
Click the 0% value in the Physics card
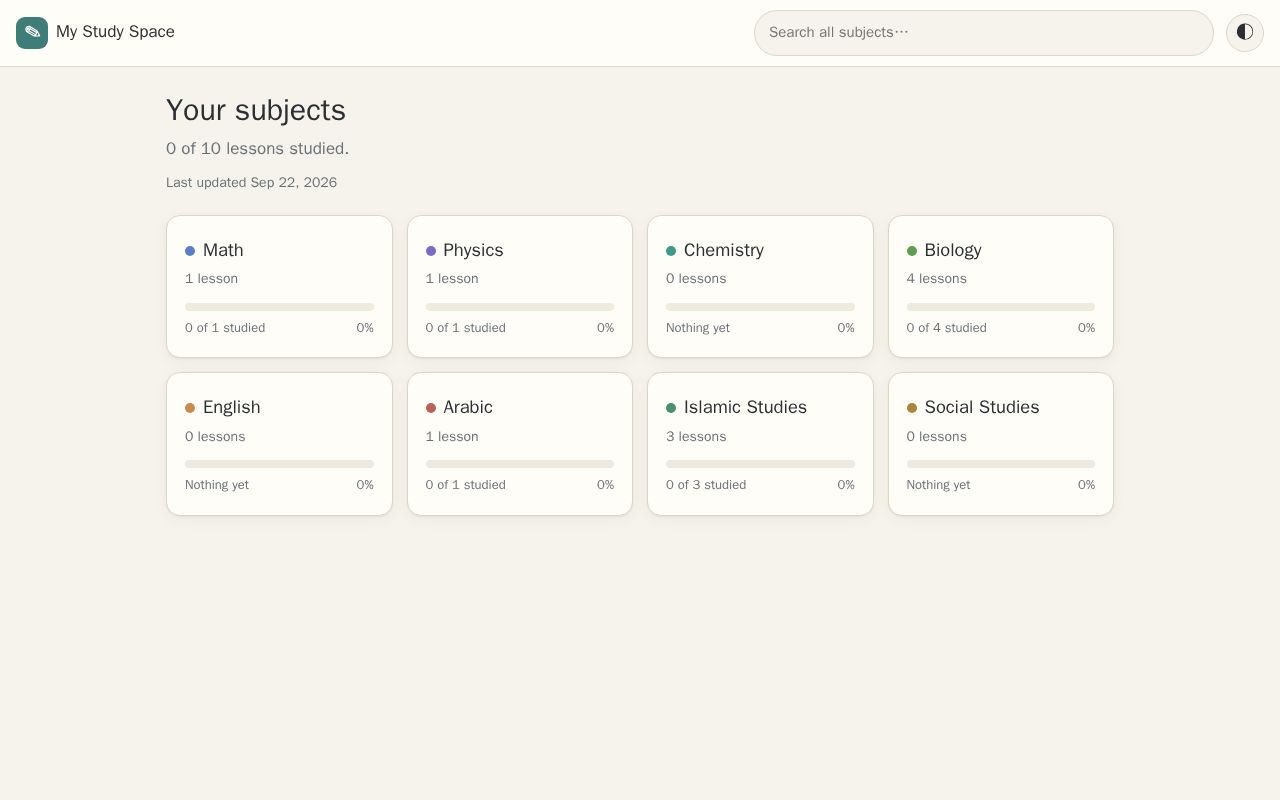605,328
